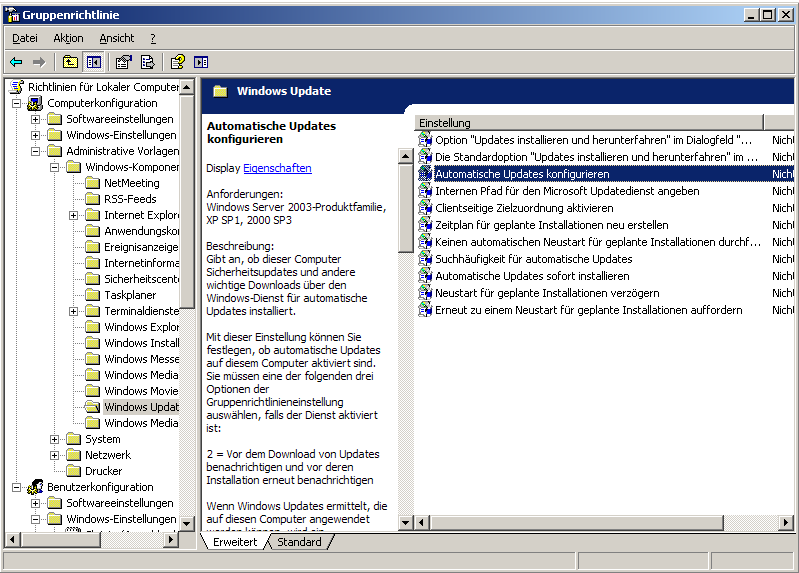Click the Computerkonfiguration computer icon
Screen dimensions: 799x573
(35, 103)
